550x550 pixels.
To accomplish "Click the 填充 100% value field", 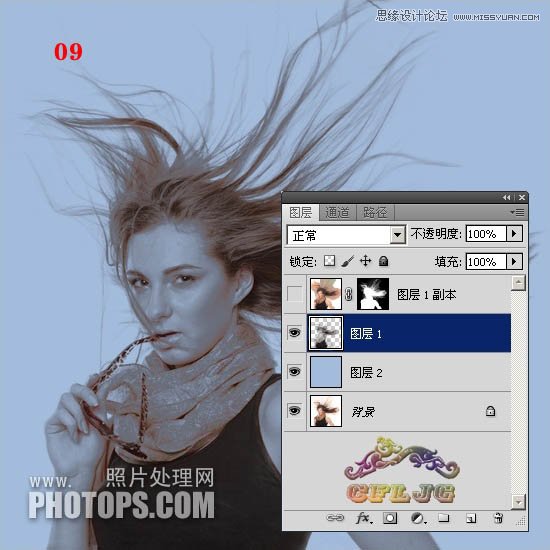I will coord(487,261).
